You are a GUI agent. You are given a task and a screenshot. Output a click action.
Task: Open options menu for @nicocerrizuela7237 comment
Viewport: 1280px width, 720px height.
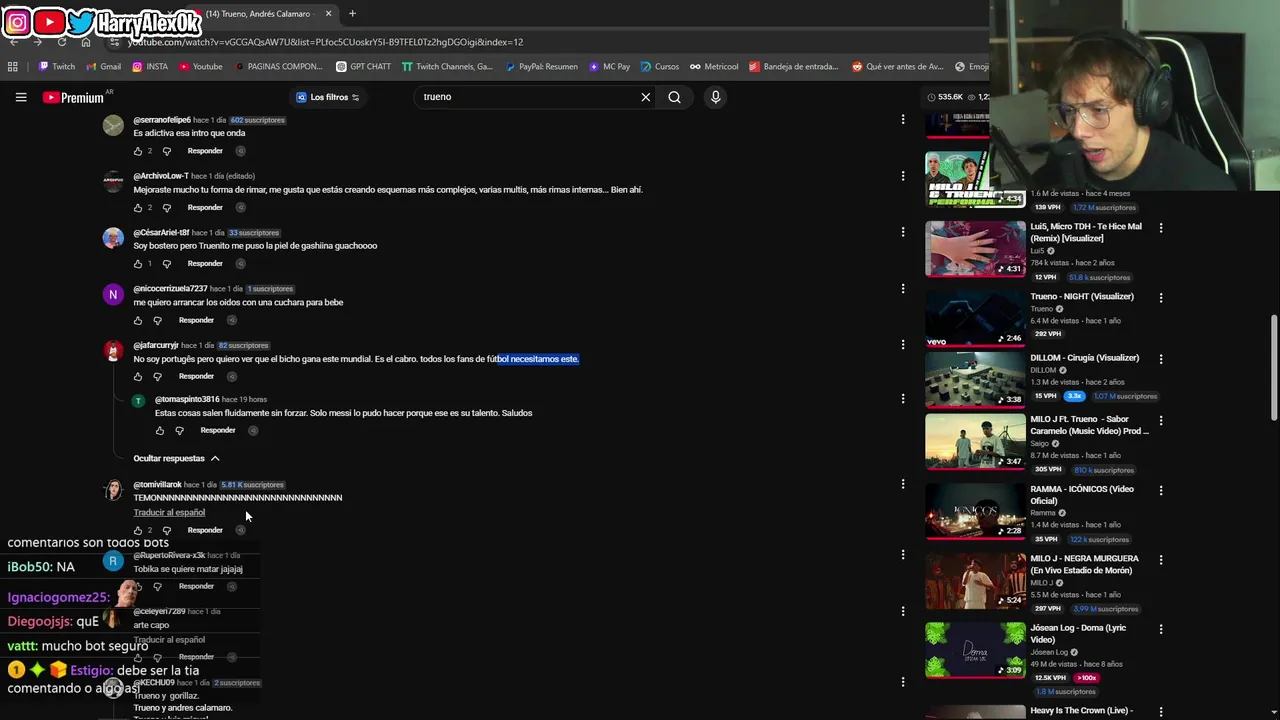pyautogui.click(x=903, y=289)
